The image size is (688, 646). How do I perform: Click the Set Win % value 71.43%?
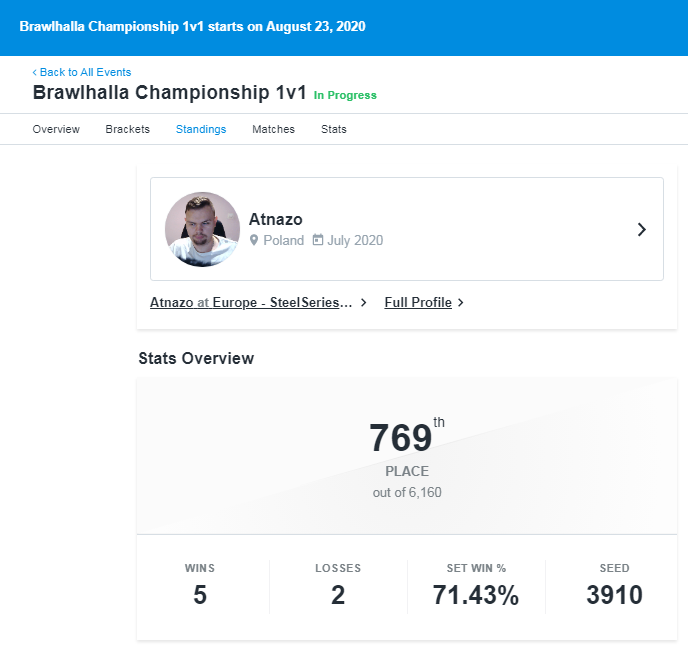click(x=476, y=595)
